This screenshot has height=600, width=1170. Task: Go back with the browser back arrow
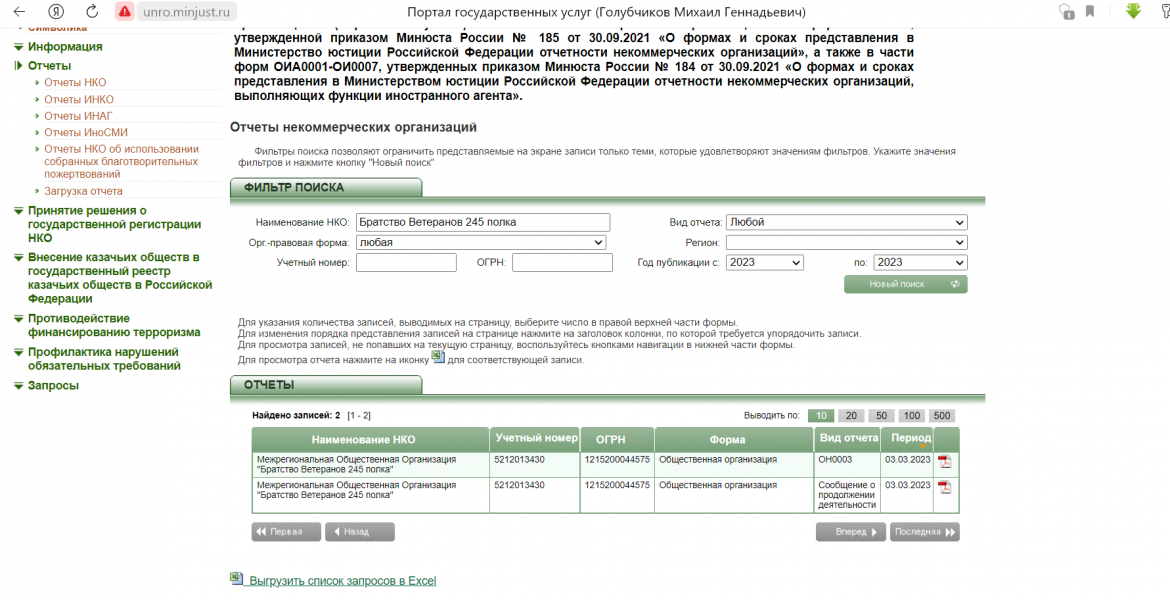click(19, 12)
